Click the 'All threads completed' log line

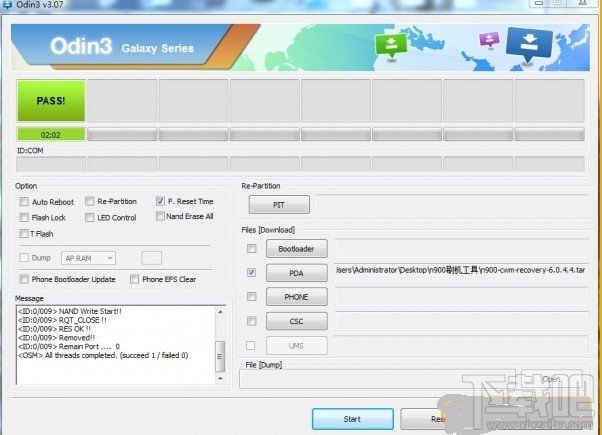click(103, 356)
